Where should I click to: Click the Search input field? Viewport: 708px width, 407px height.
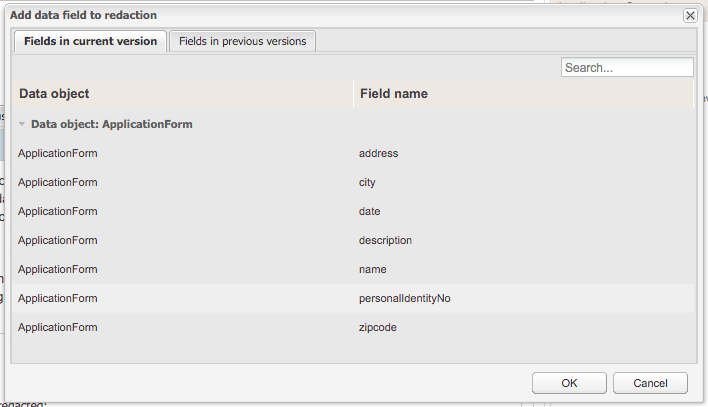[x=627, y=68]
